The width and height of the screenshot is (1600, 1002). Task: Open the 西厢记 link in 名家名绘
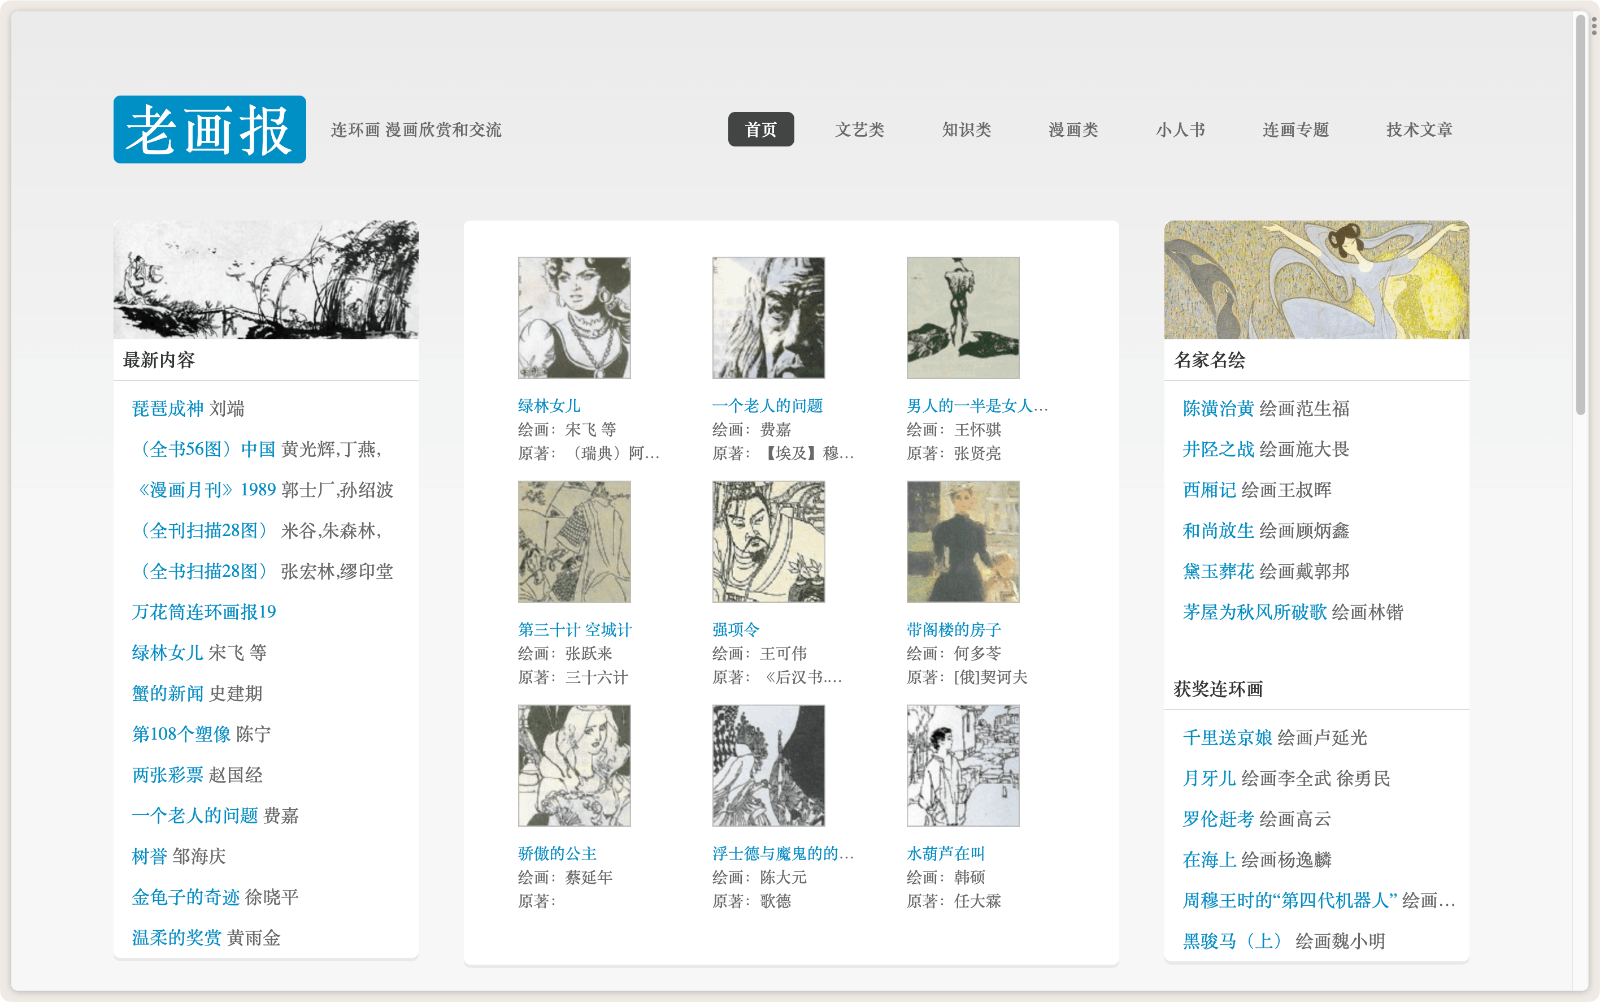(x=1209, y=490)
